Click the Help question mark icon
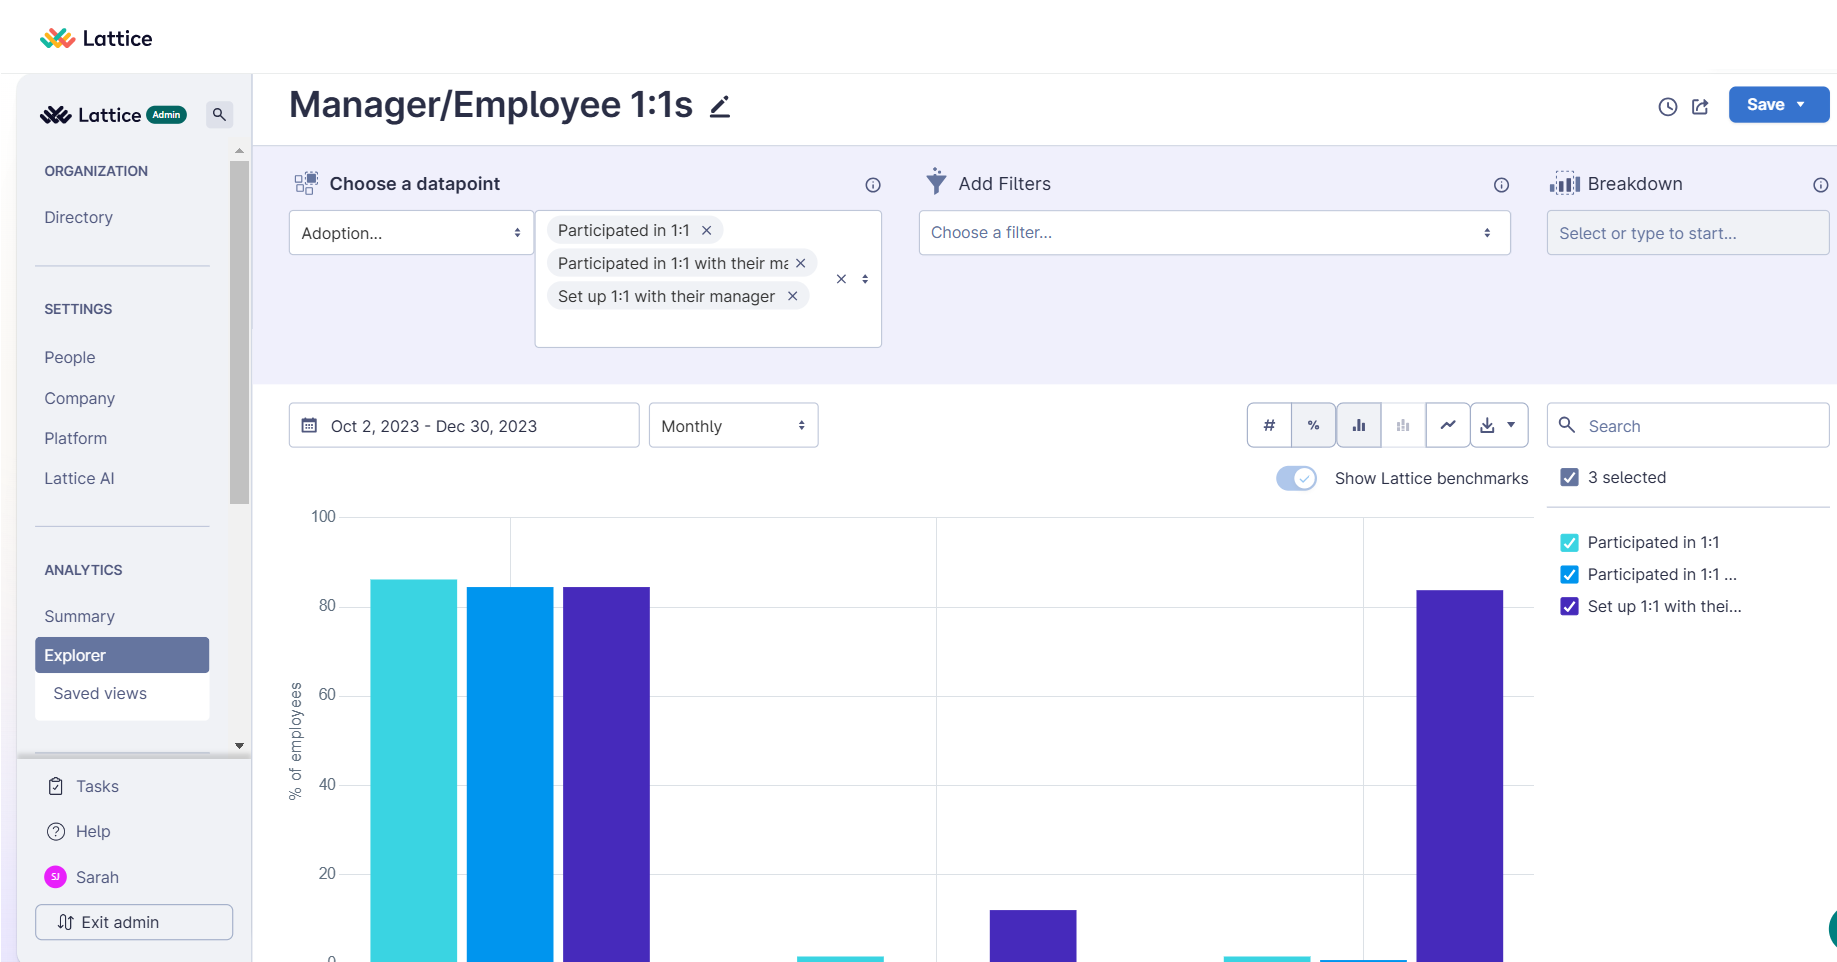The width and height of the screenshot is (1837, 962). (56, 831)
